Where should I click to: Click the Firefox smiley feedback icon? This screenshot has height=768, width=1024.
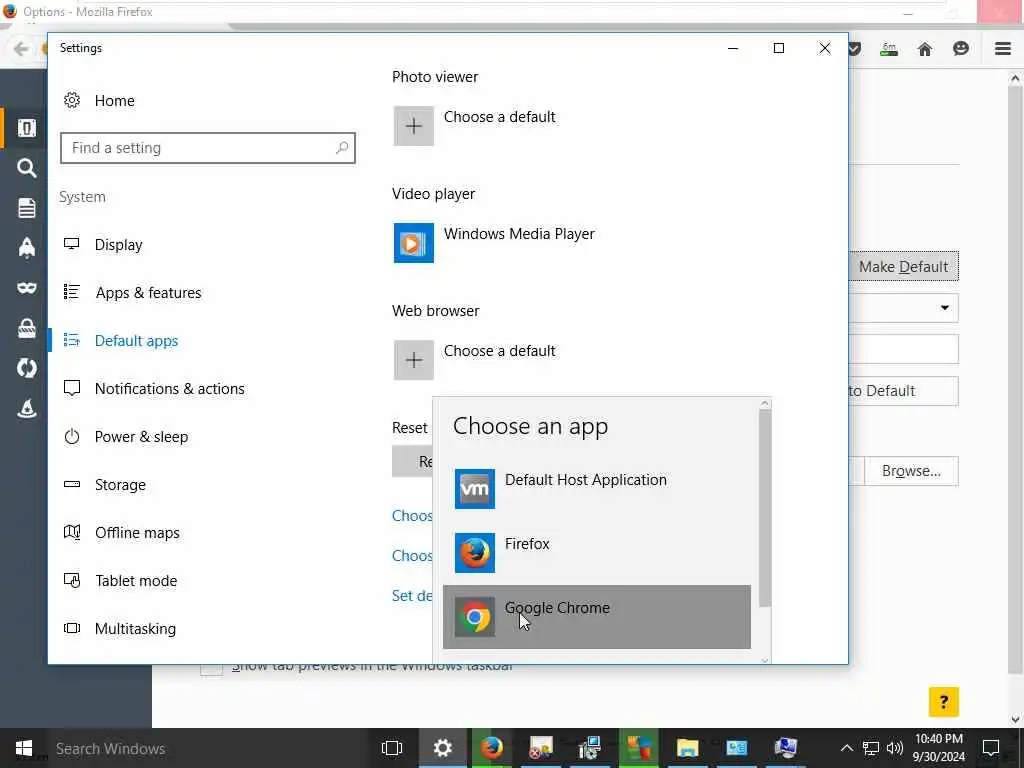961,48
